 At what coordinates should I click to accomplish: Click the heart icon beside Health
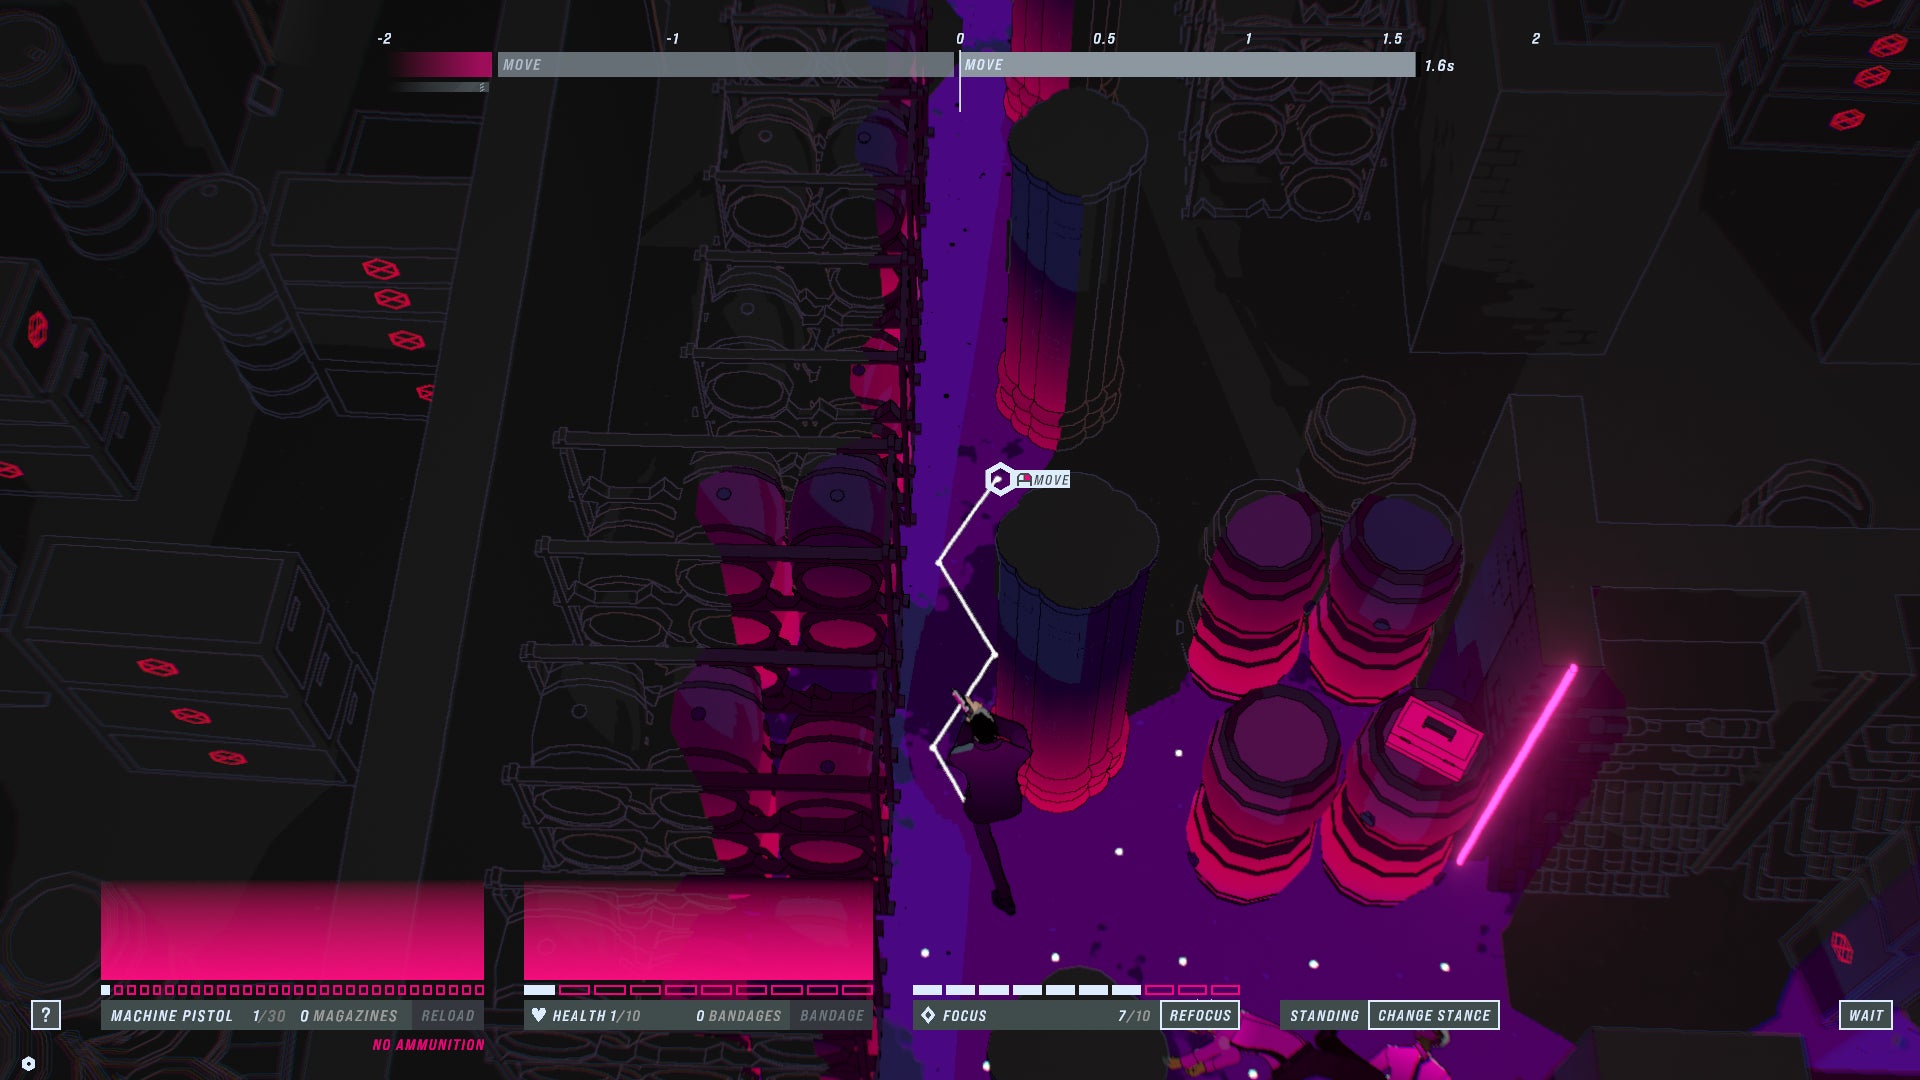tap(539, 1015)
